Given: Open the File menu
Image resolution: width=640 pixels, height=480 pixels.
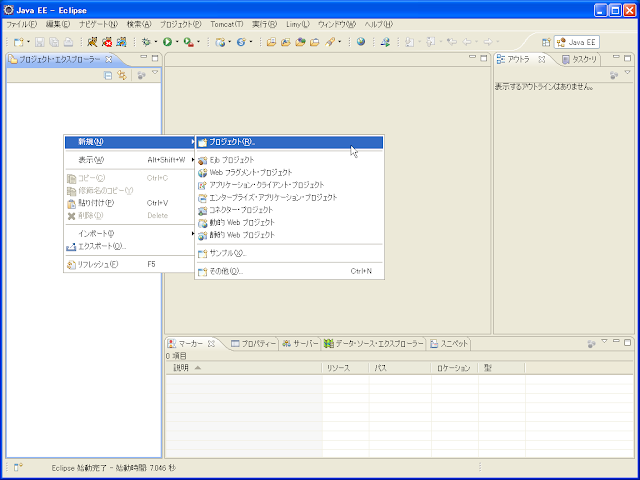Looking at the screenshot, I should tap(22, 24).
